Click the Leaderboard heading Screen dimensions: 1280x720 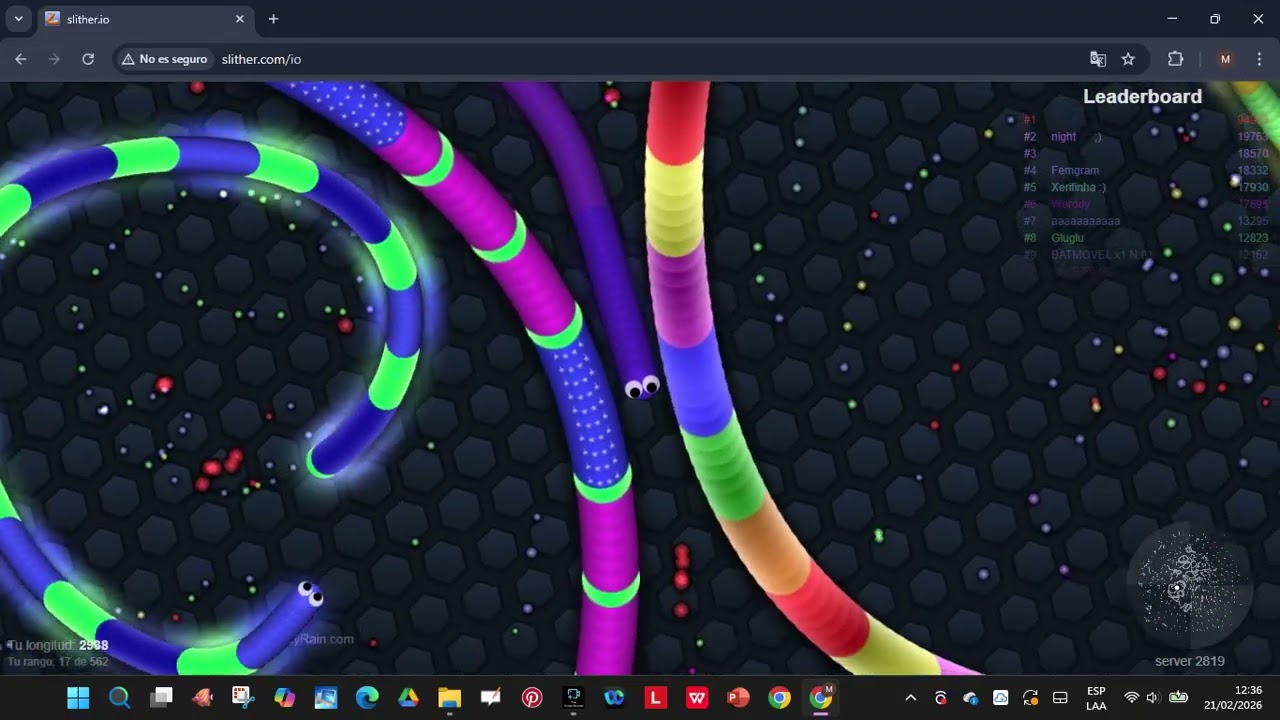(x=1142, y=96)
